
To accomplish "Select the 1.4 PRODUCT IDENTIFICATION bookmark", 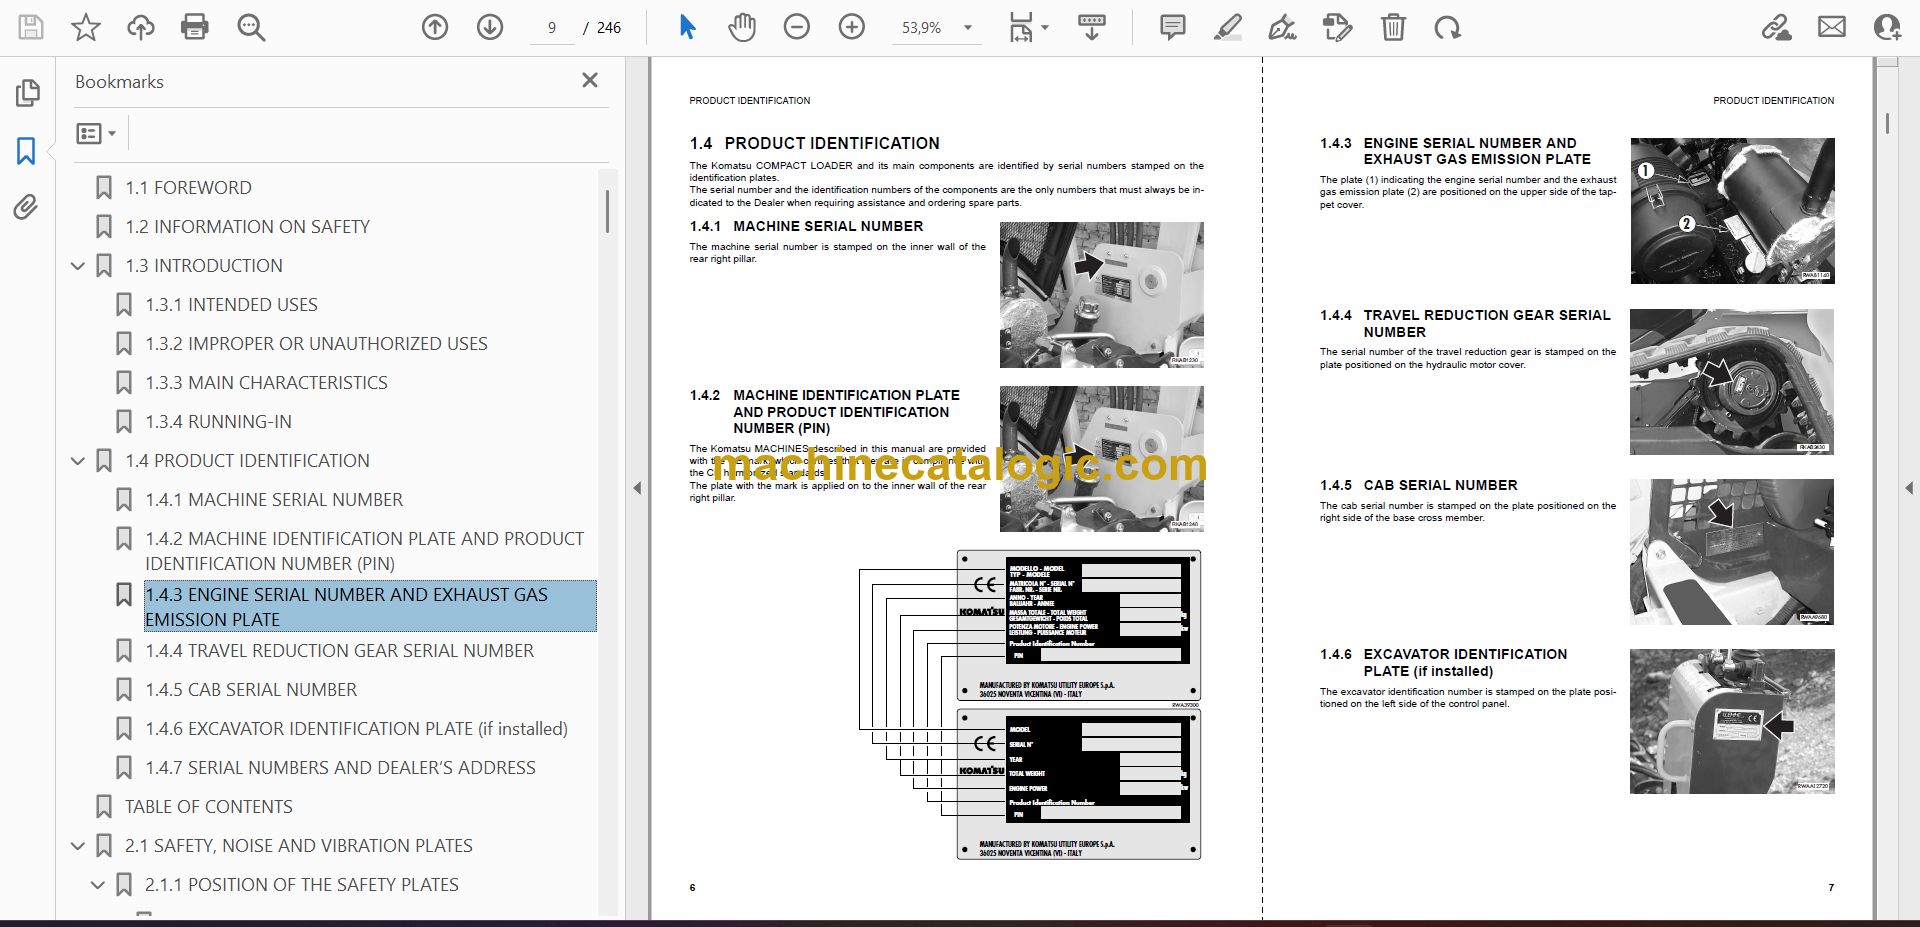I will click(247, 461).
